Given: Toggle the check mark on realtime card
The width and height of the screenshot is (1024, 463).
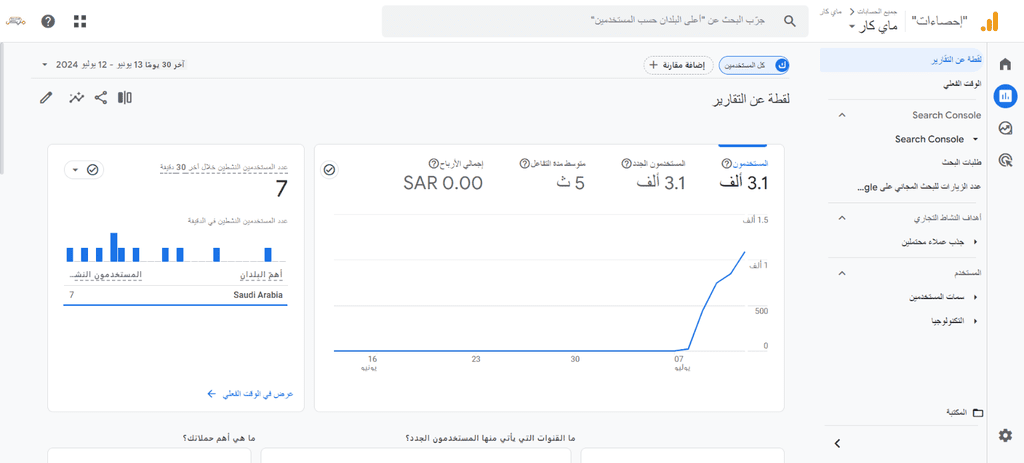Looking at the screenshot, I should 92,170.
